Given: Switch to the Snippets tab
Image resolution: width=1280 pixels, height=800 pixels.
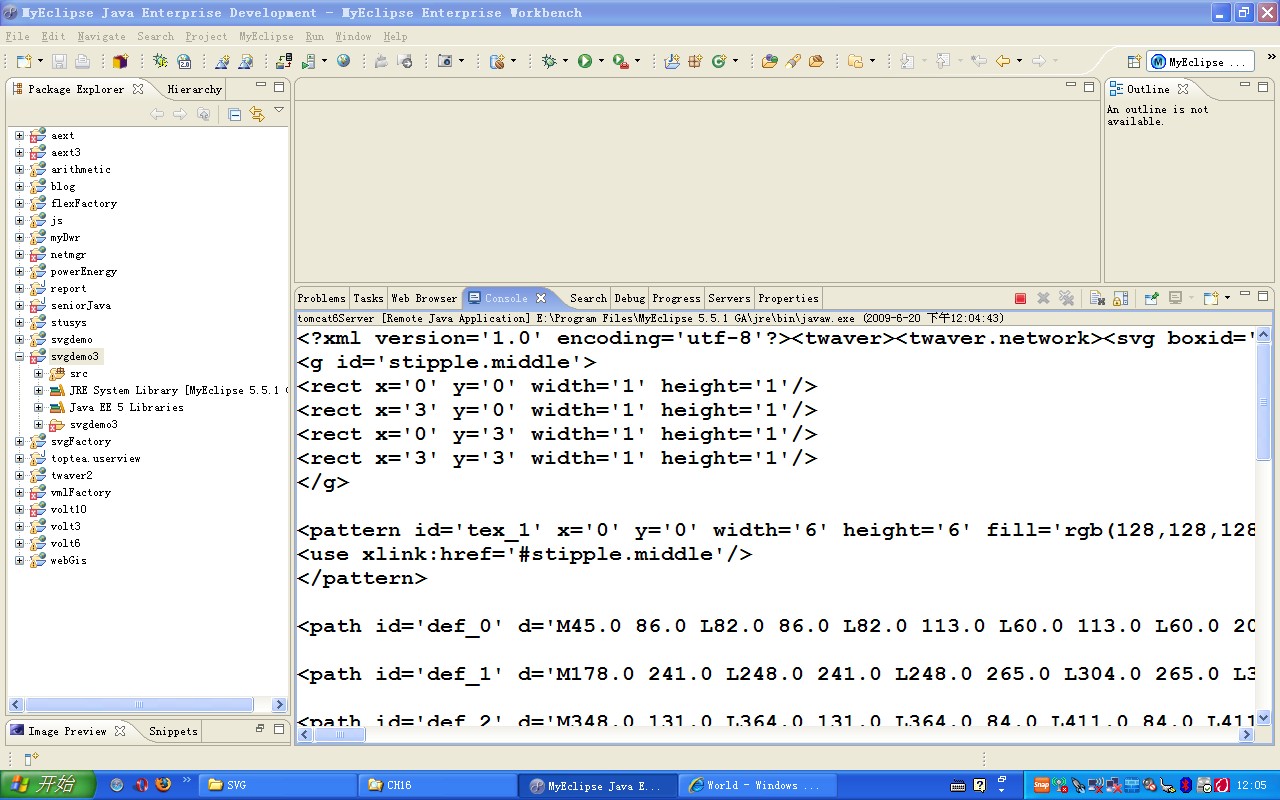Looking at the screenshot, I should coord(173,731).
